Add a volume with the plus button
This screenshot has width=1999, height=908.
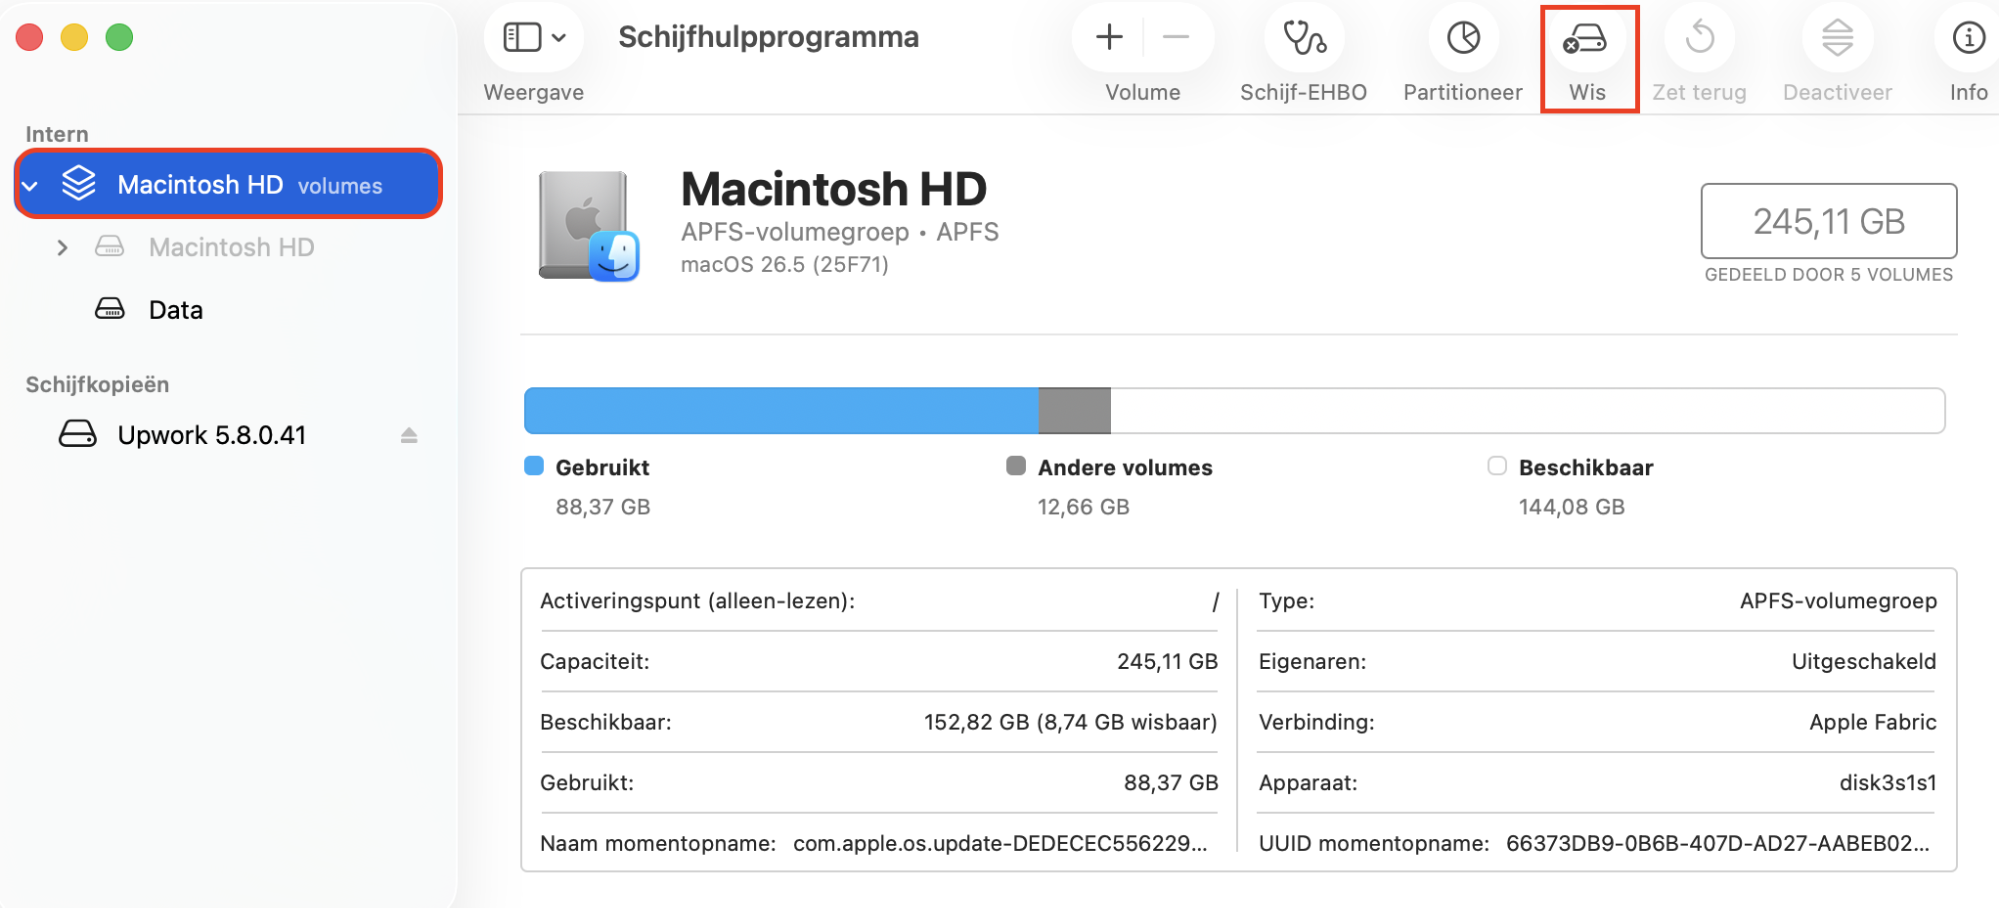pos(1109,38)
